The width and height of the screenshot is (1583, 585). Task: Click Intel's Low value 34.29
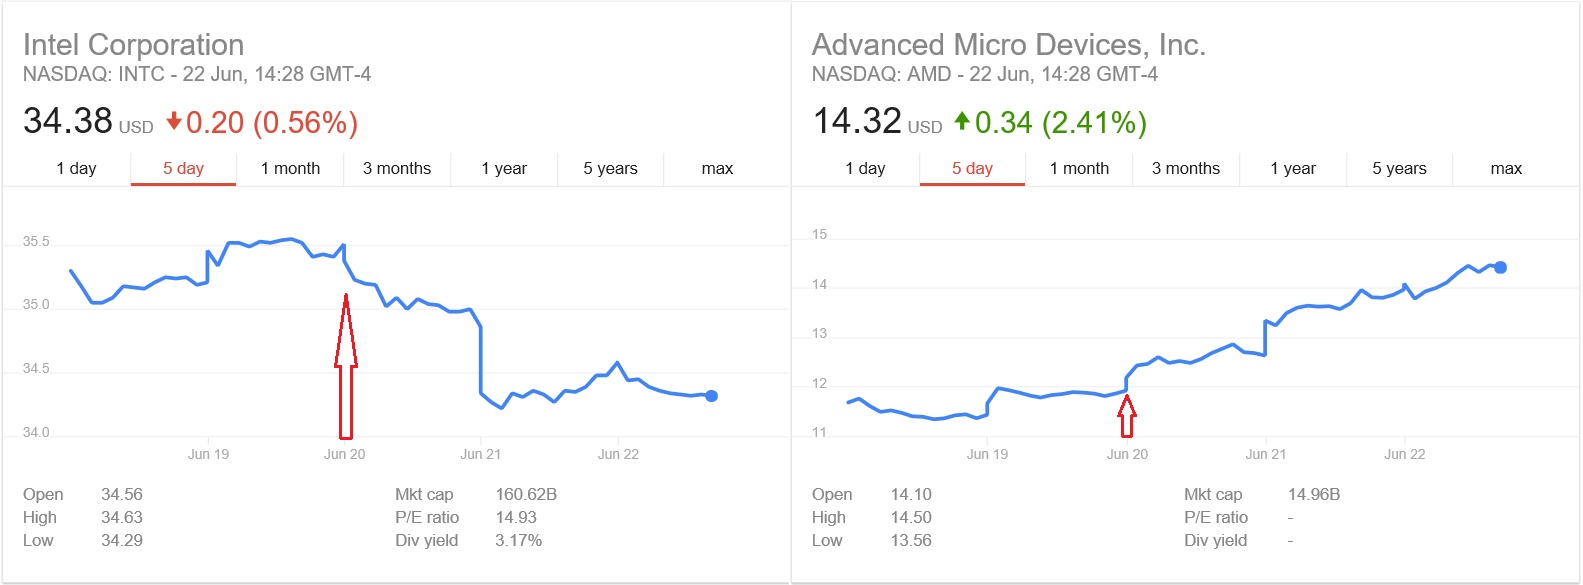122,540
